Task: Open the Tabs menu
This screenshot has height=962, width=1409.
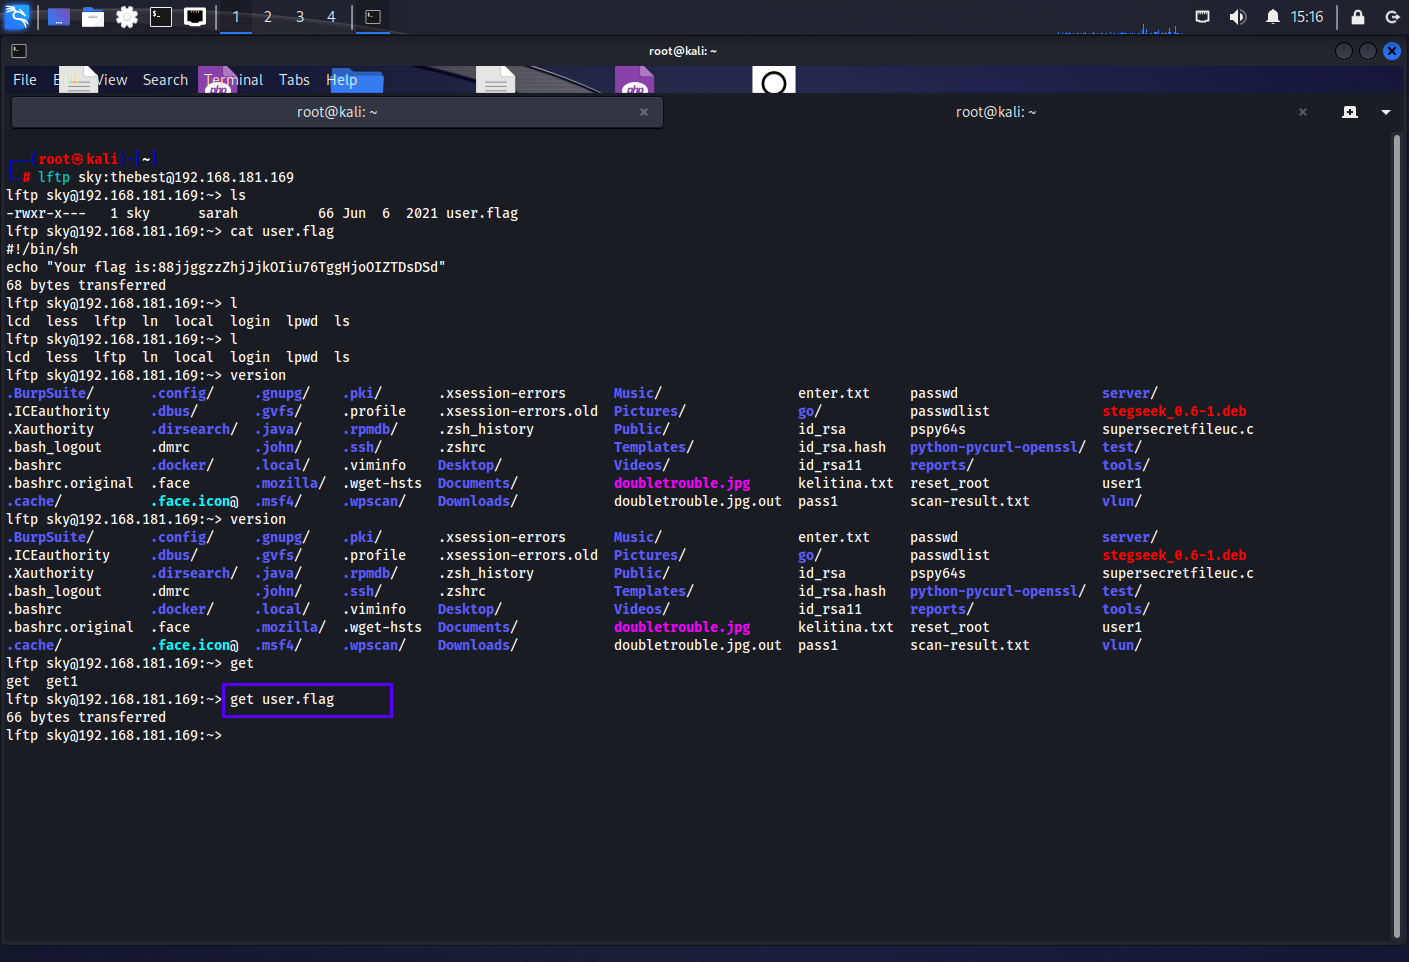Action: 294,80
